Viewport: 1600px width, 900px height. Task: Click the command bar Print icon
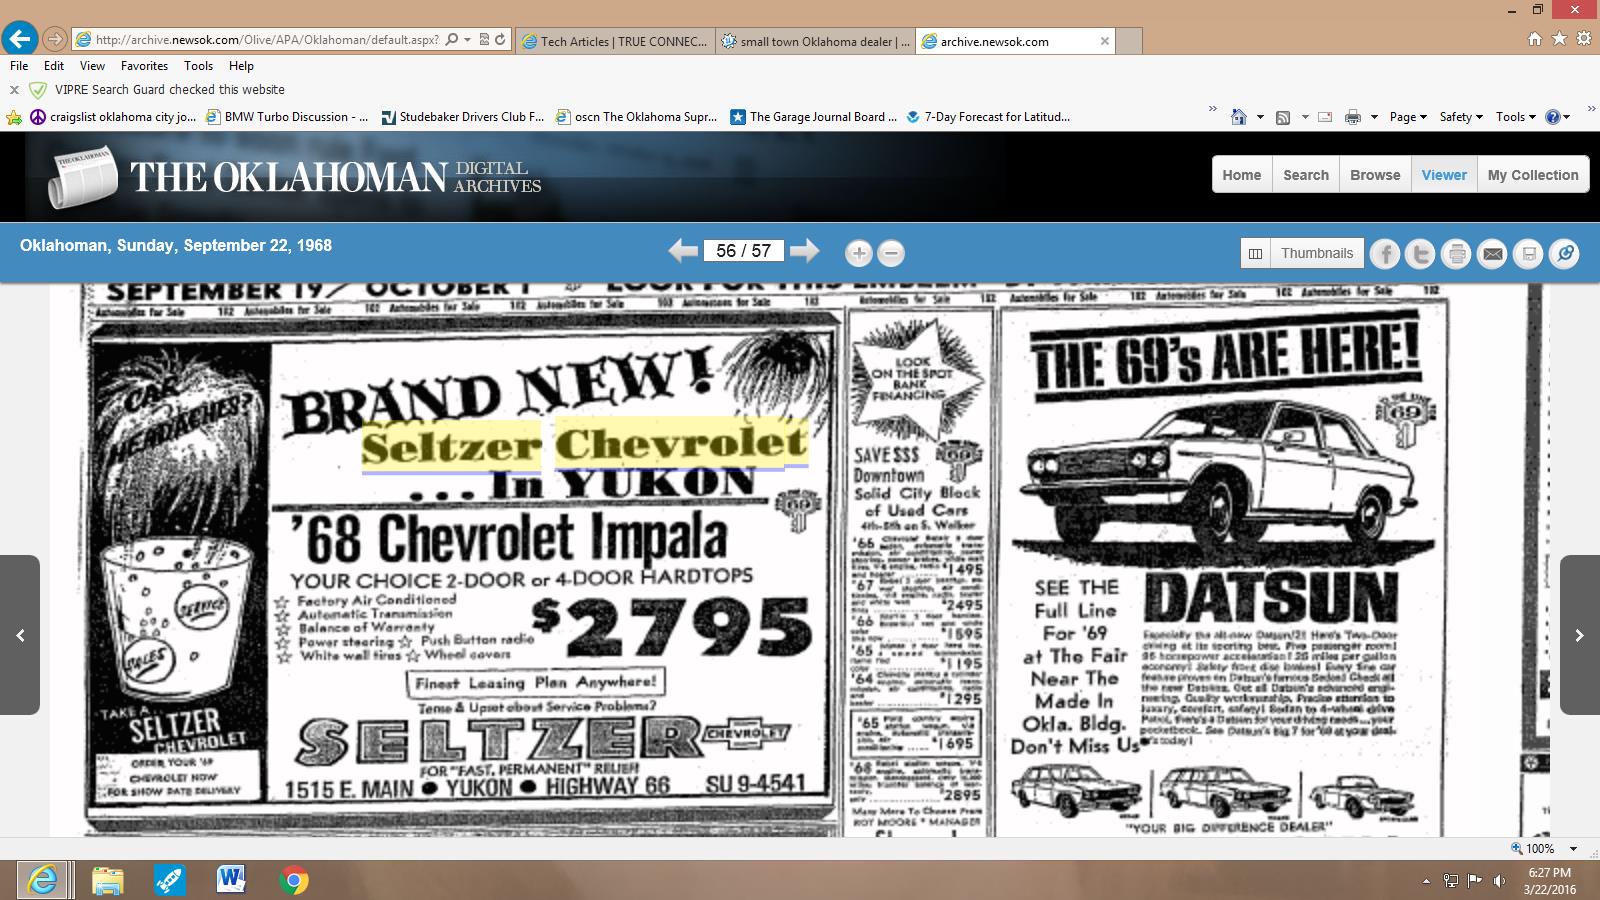click(x=1353, y=117)
